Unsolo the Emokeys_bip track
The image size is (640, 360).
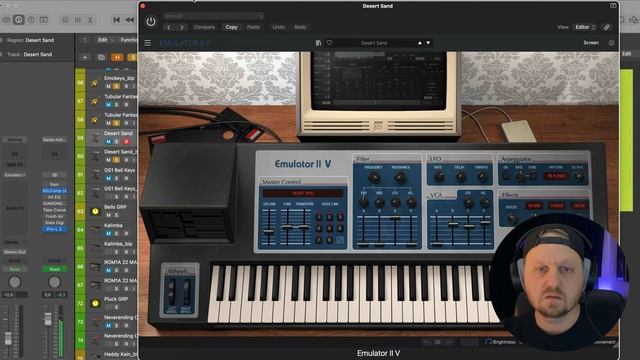pos(117,86)
